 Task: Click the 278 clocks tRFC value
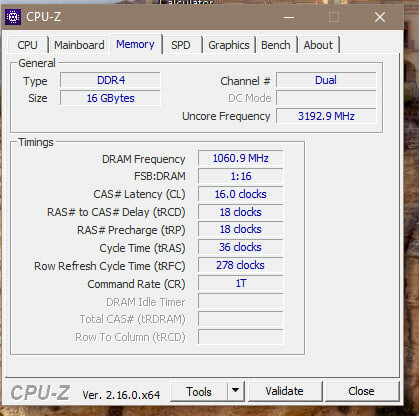[x=240, y=265]
